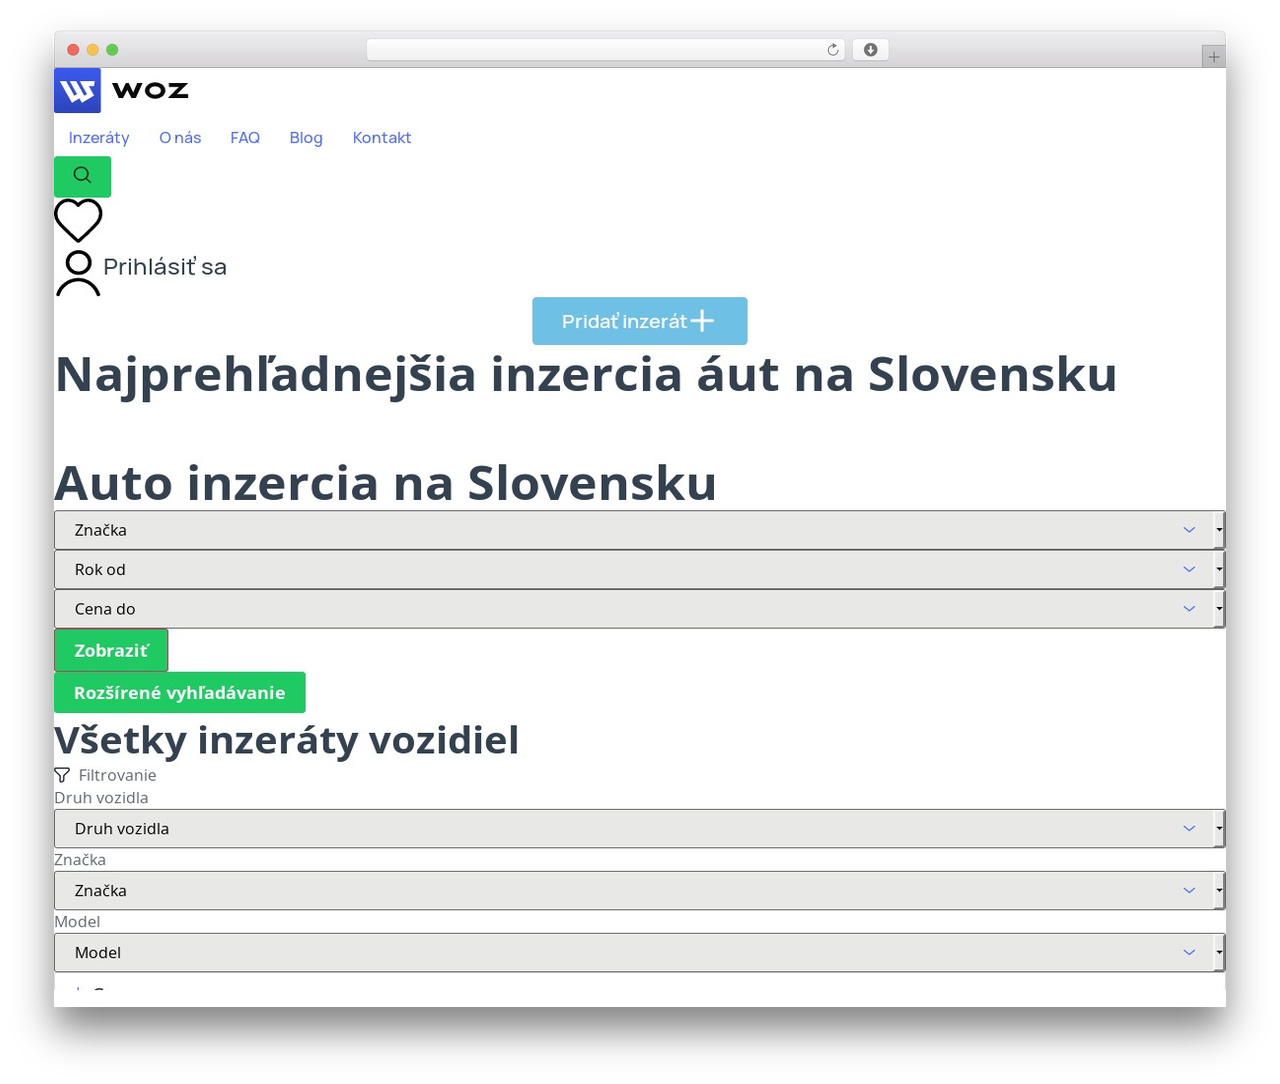1280x1084 pixels.
Task: Expand the Druh vozidla filter dropdown
Action: coord(639,829)
